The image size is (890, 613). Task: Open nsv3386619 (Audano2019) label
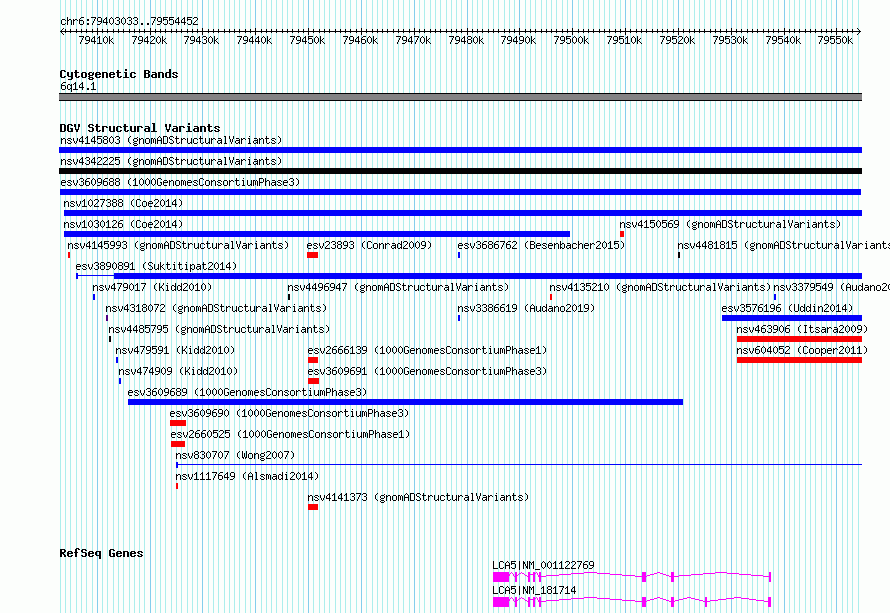click(x=526, y=308)
